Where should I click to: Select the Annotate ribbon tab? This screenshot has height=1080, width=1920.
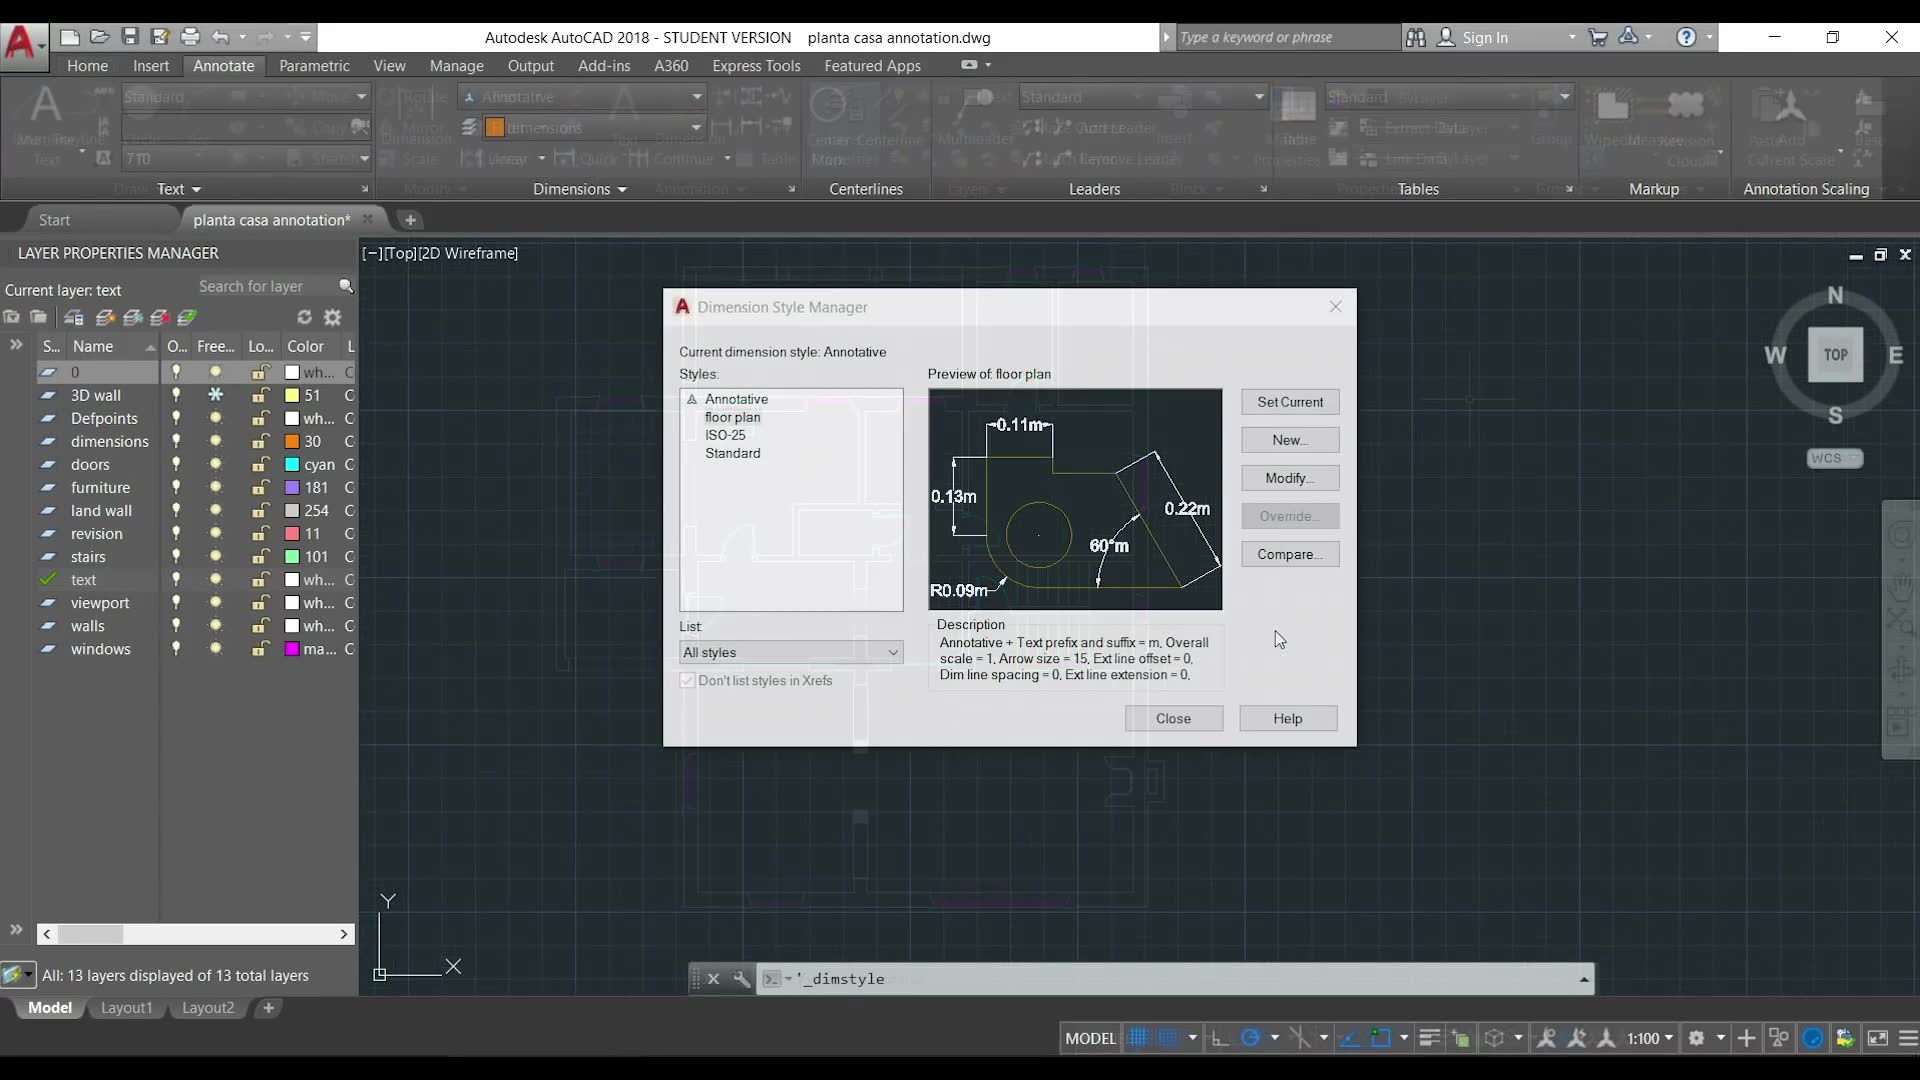223,66
